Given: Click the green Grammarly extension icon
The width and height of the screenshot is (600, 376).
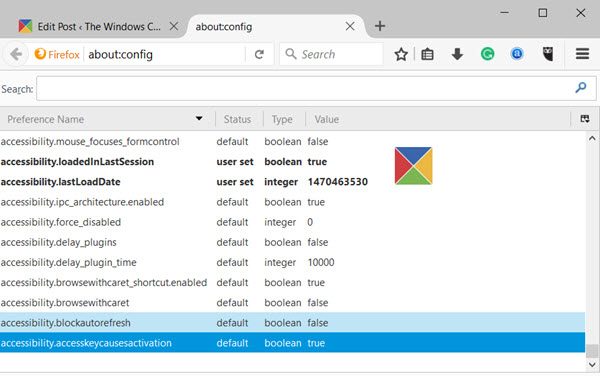Looking at the screenshot, I should pos(487,54).
